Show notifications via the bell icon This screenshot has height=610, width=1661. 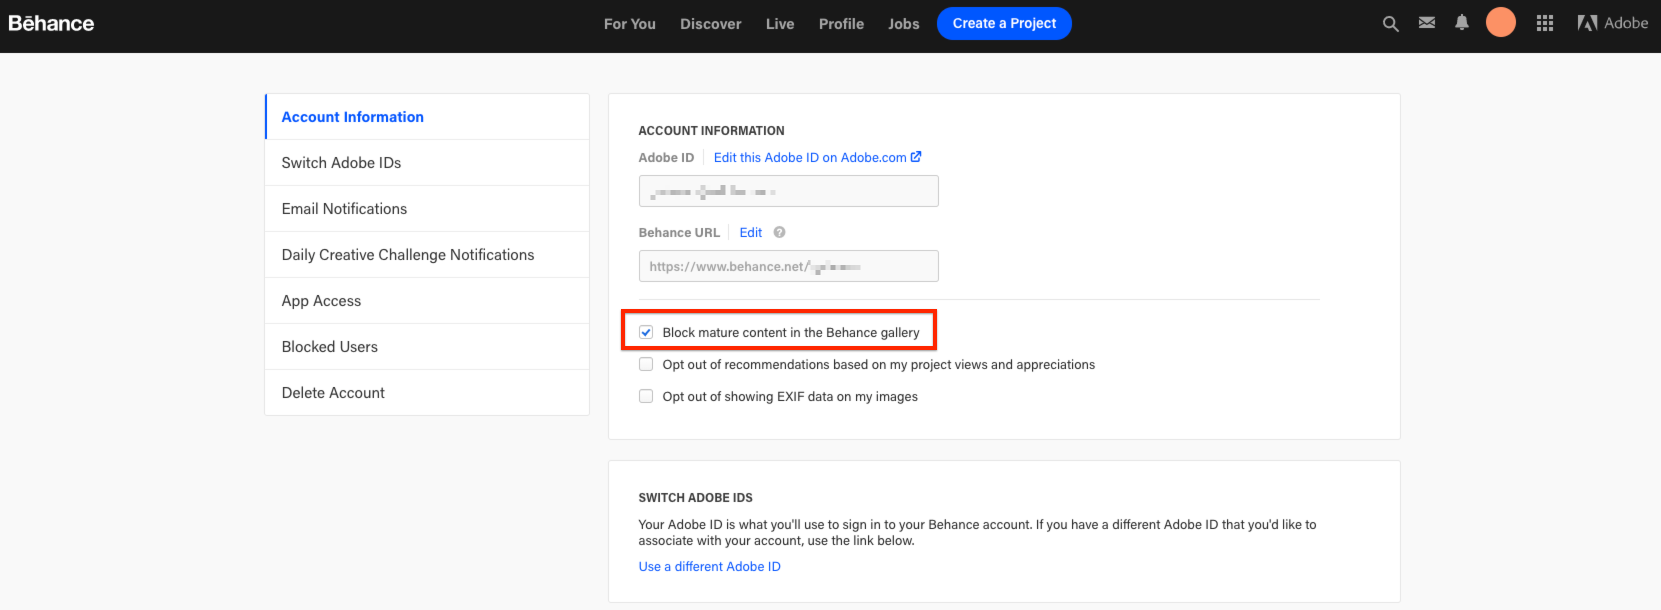1462,23
